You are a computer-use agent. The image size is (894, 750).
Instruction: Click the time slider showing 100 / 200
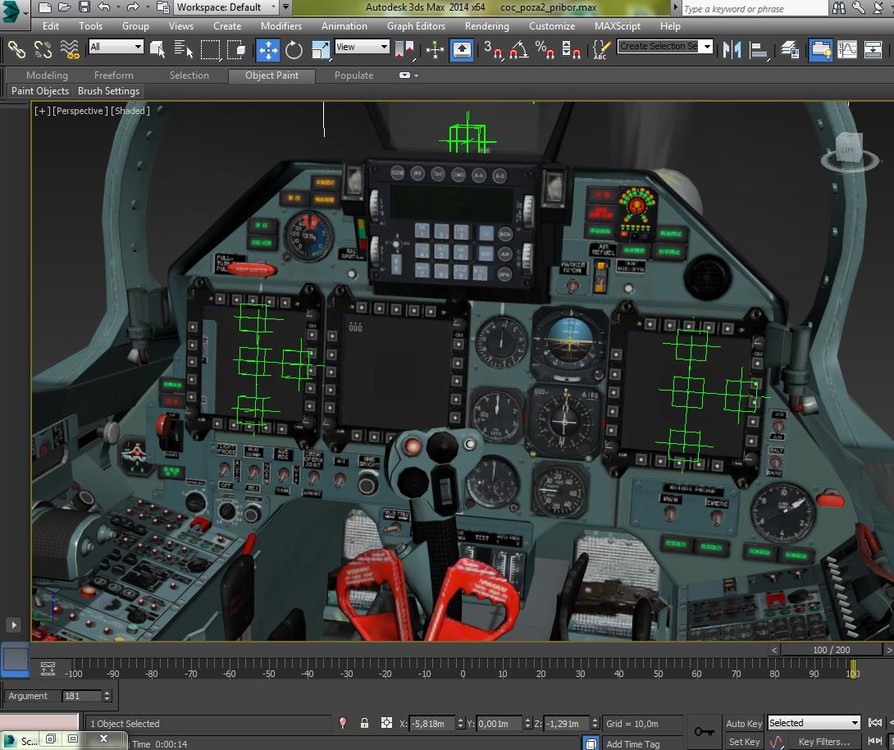pyautogui.click(x=831, y=650)
